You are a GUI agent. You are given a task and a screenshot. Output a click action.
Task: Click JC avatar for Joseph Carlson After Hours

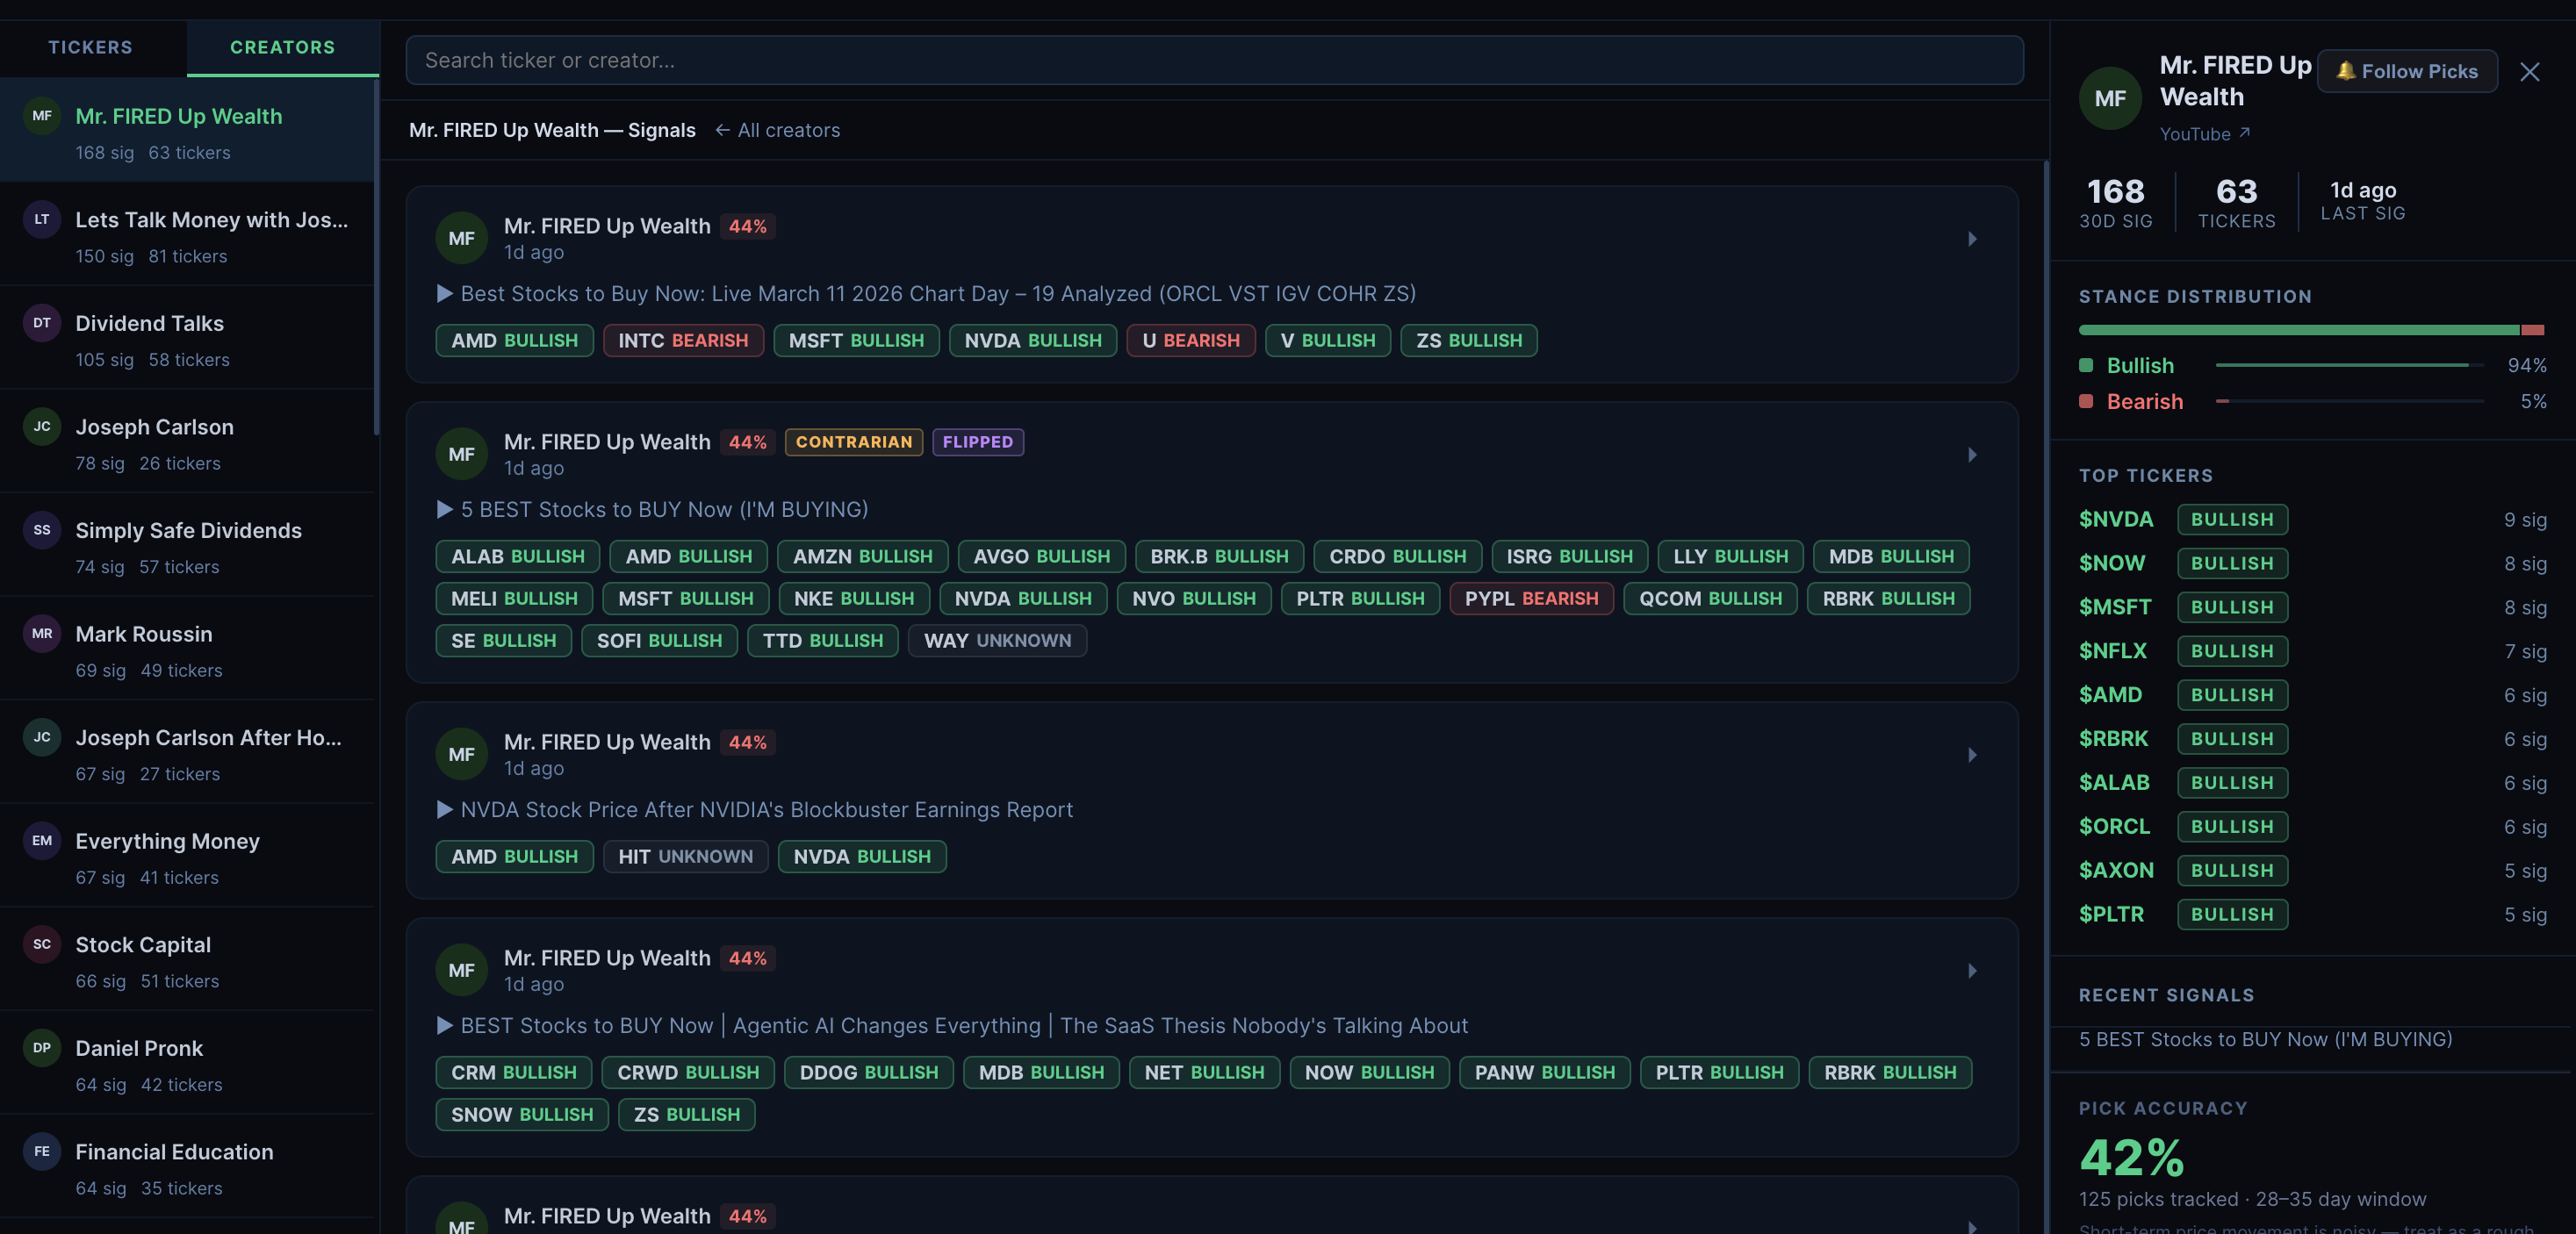pyautogui.click(x=42, y=737)
